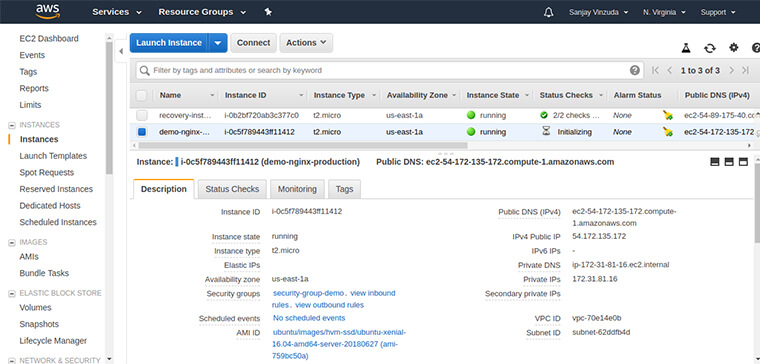Click alarm icon for demo-nginx row
Image resolution: width=760 pixels, height=364 pixels.
[x=668, y=132]
